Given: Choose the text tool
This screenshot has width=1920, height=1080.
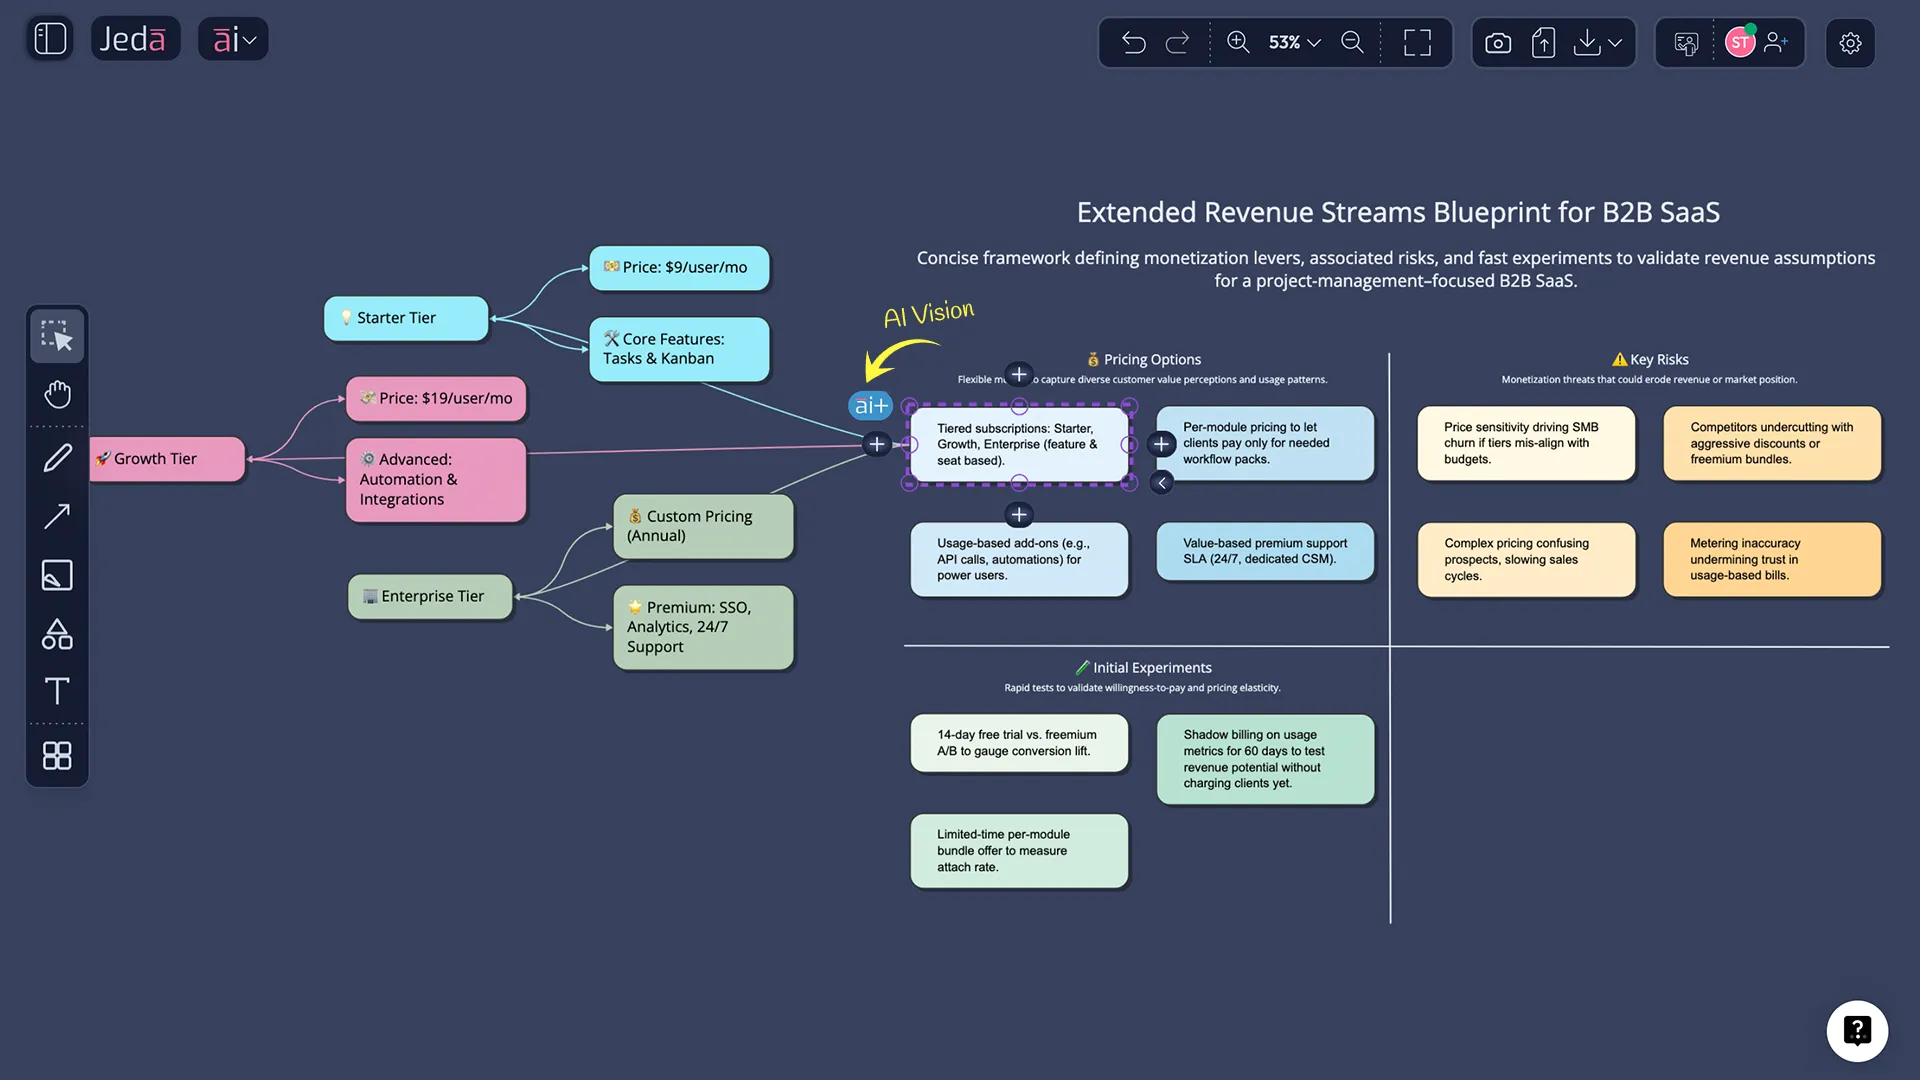Looking at the screenshot, I should 57,691.
